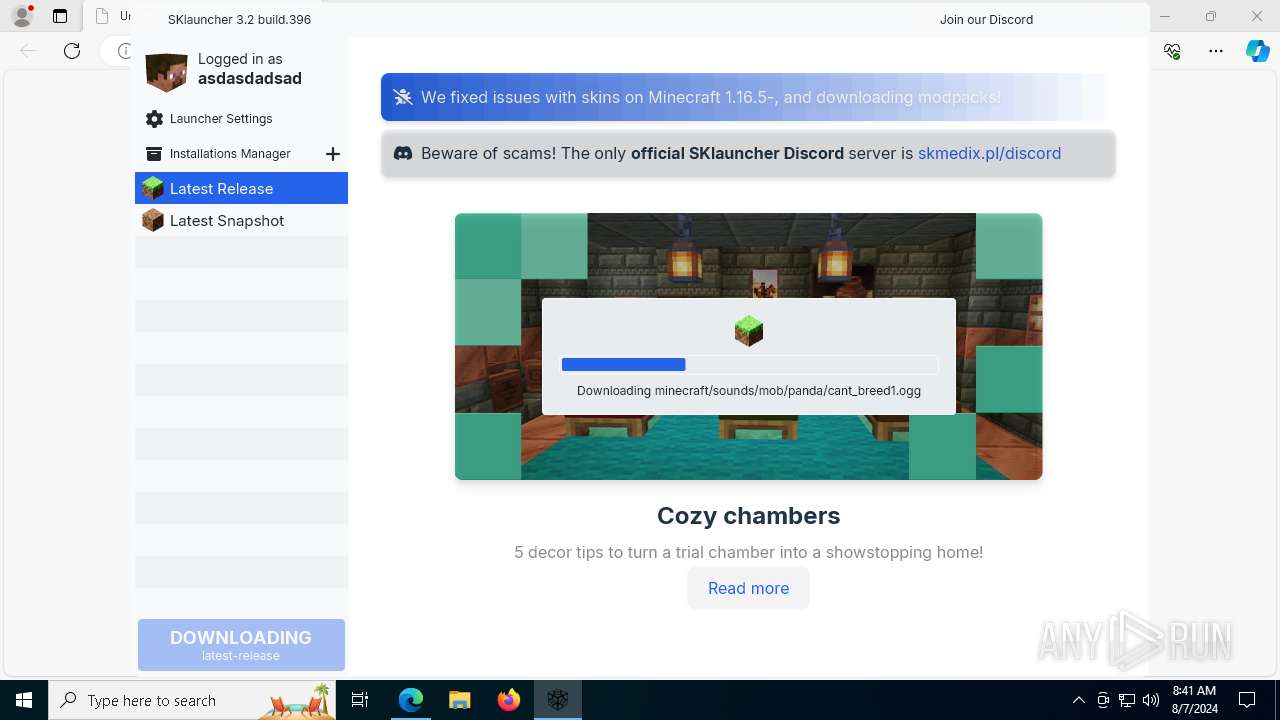
Task: Show hidden system tray icons
Action: [1079, 701]
